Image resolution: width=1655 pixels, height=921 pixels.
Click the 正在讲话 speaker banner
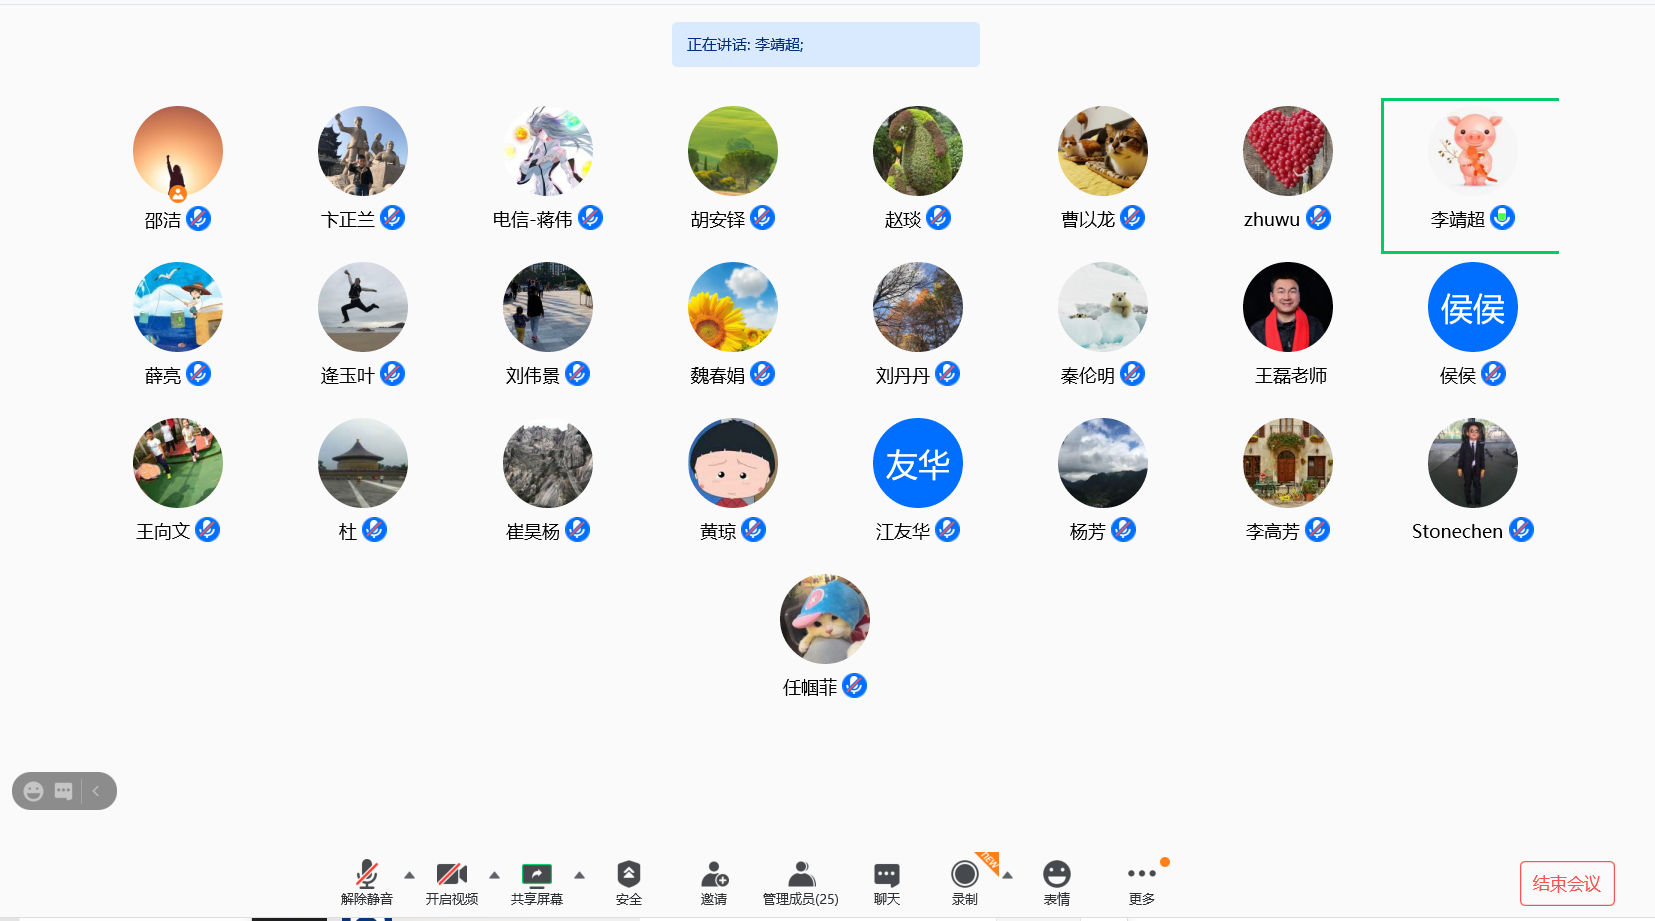[x=825, y=45]
